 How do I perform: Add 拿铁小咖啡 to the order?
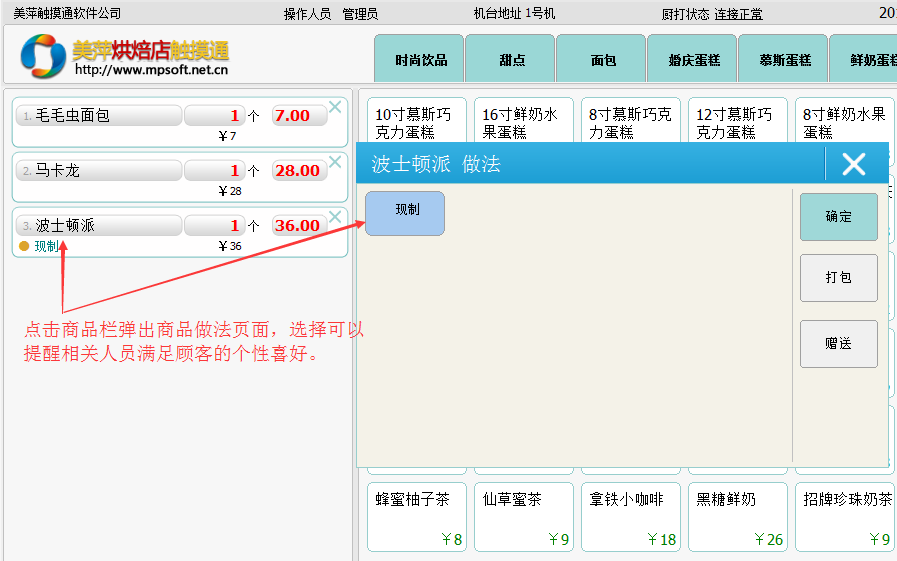[634, 517]
